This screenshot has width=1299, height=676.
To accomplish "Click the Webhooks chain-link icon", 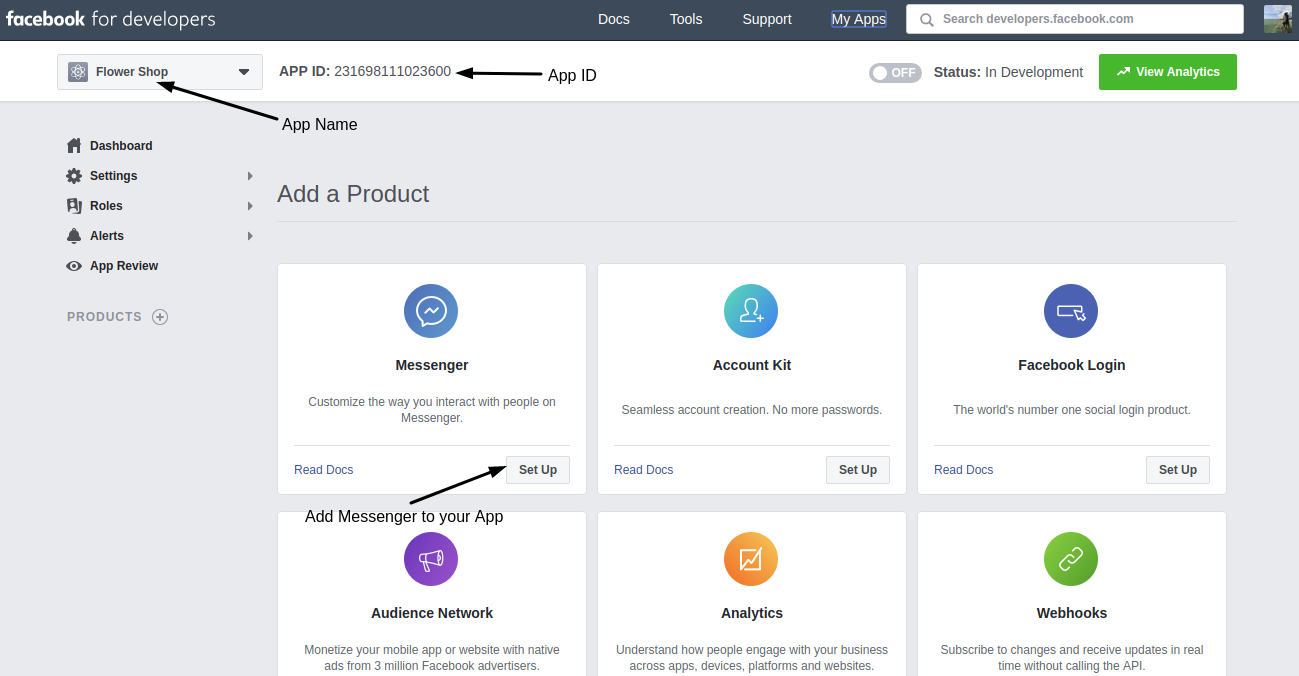I will coord(1071,559).
